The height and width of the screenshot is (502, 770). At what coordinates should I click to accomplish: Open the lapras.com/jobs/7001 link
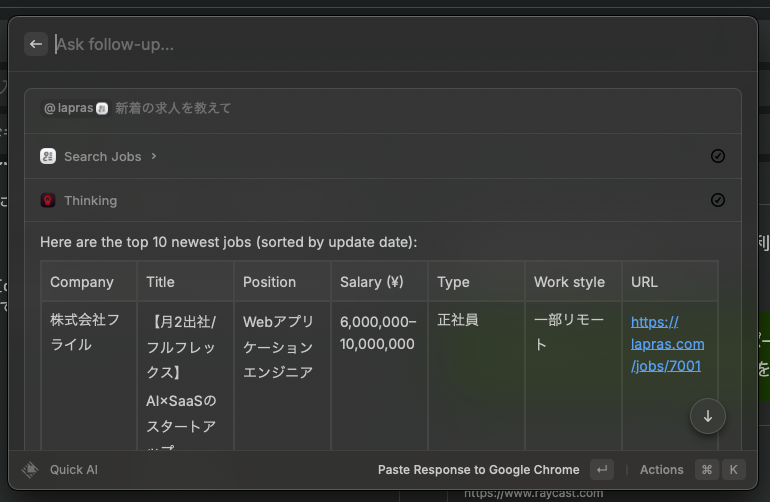(x=667, y=344)
